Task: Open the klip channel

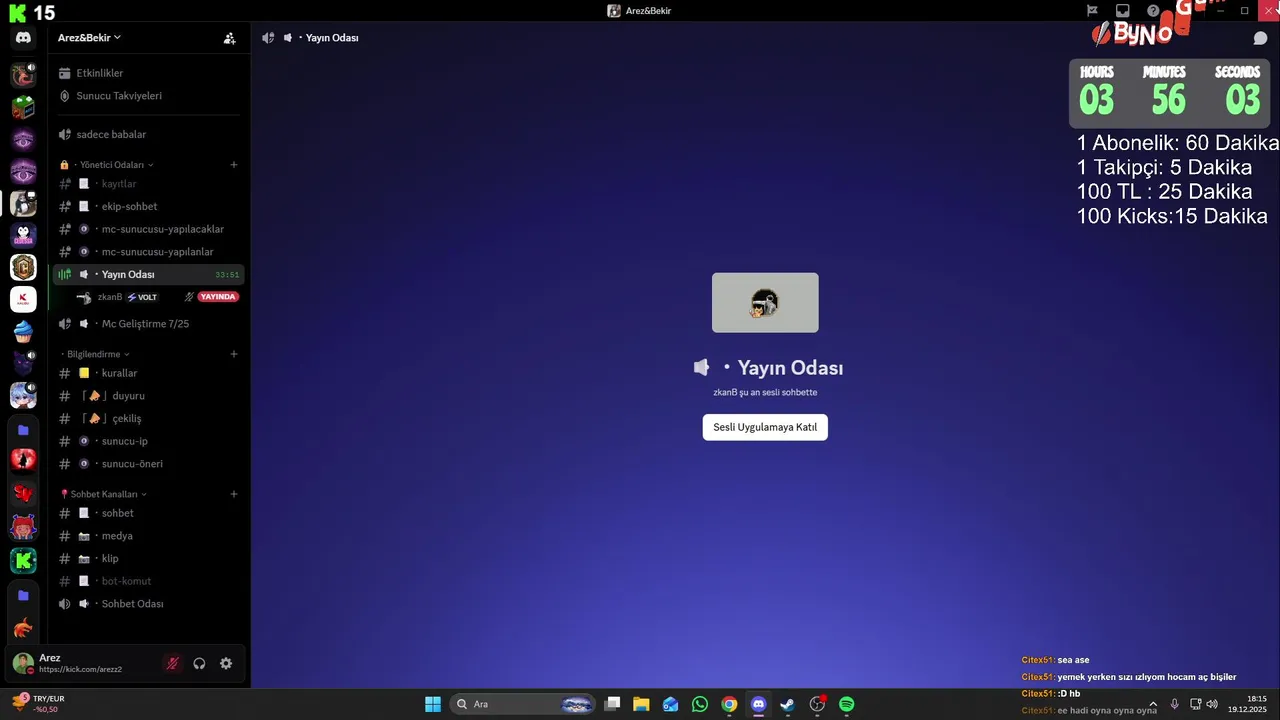Action: coord(148,559)
